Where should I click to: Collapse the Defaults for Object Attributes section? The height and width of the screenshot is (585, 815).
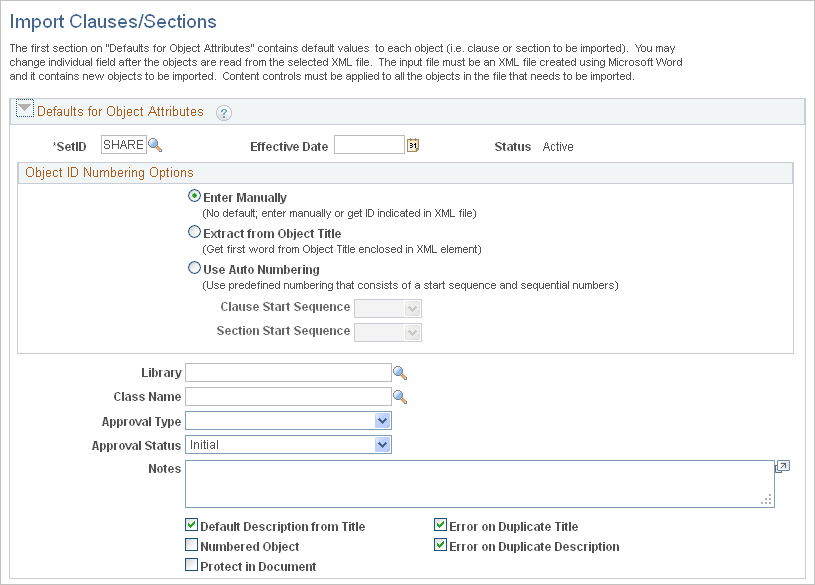23,110
